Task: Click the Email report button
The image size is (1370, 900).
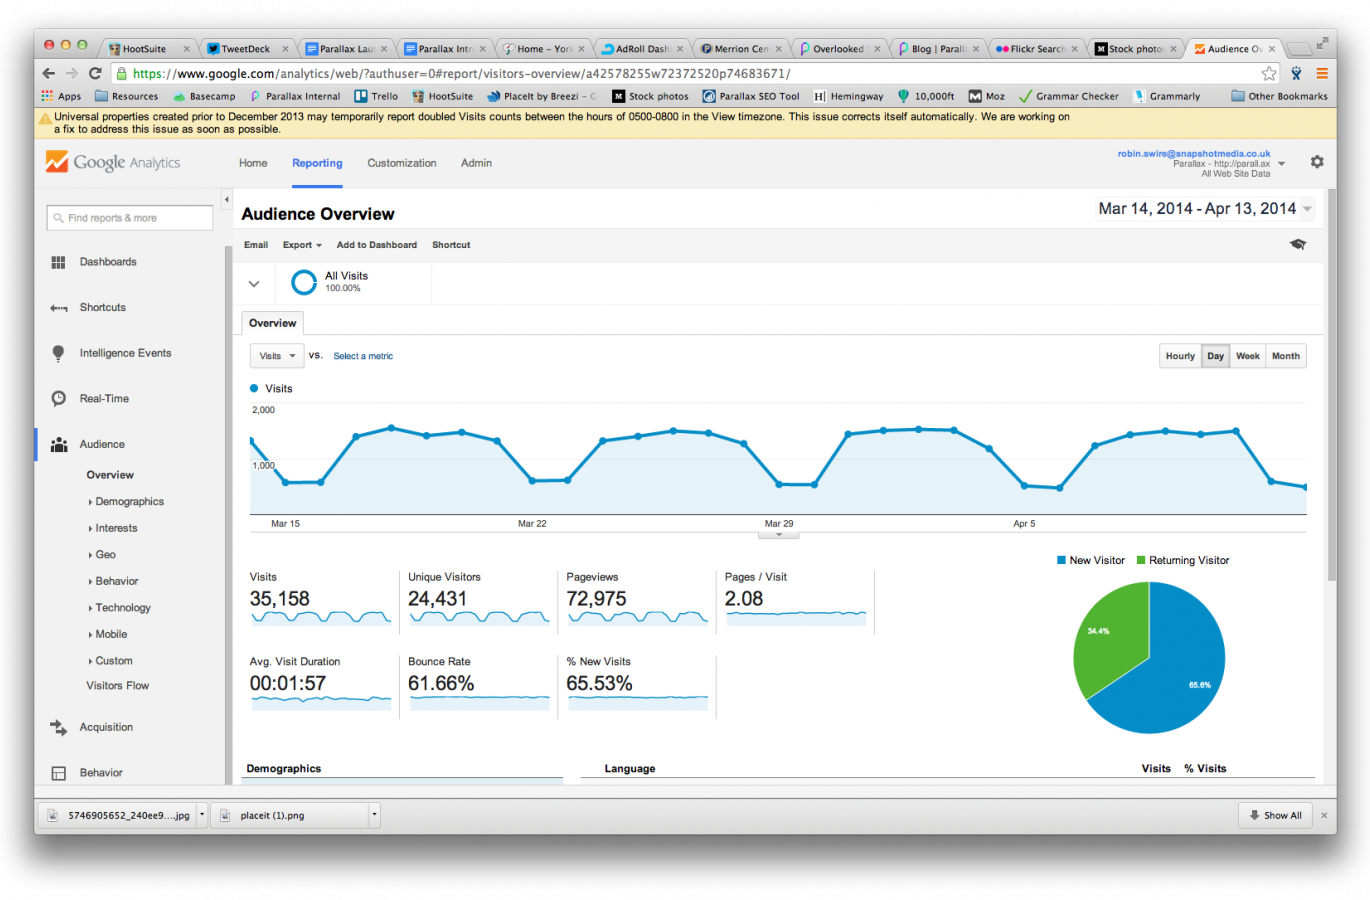Action: tap(256, 245)
